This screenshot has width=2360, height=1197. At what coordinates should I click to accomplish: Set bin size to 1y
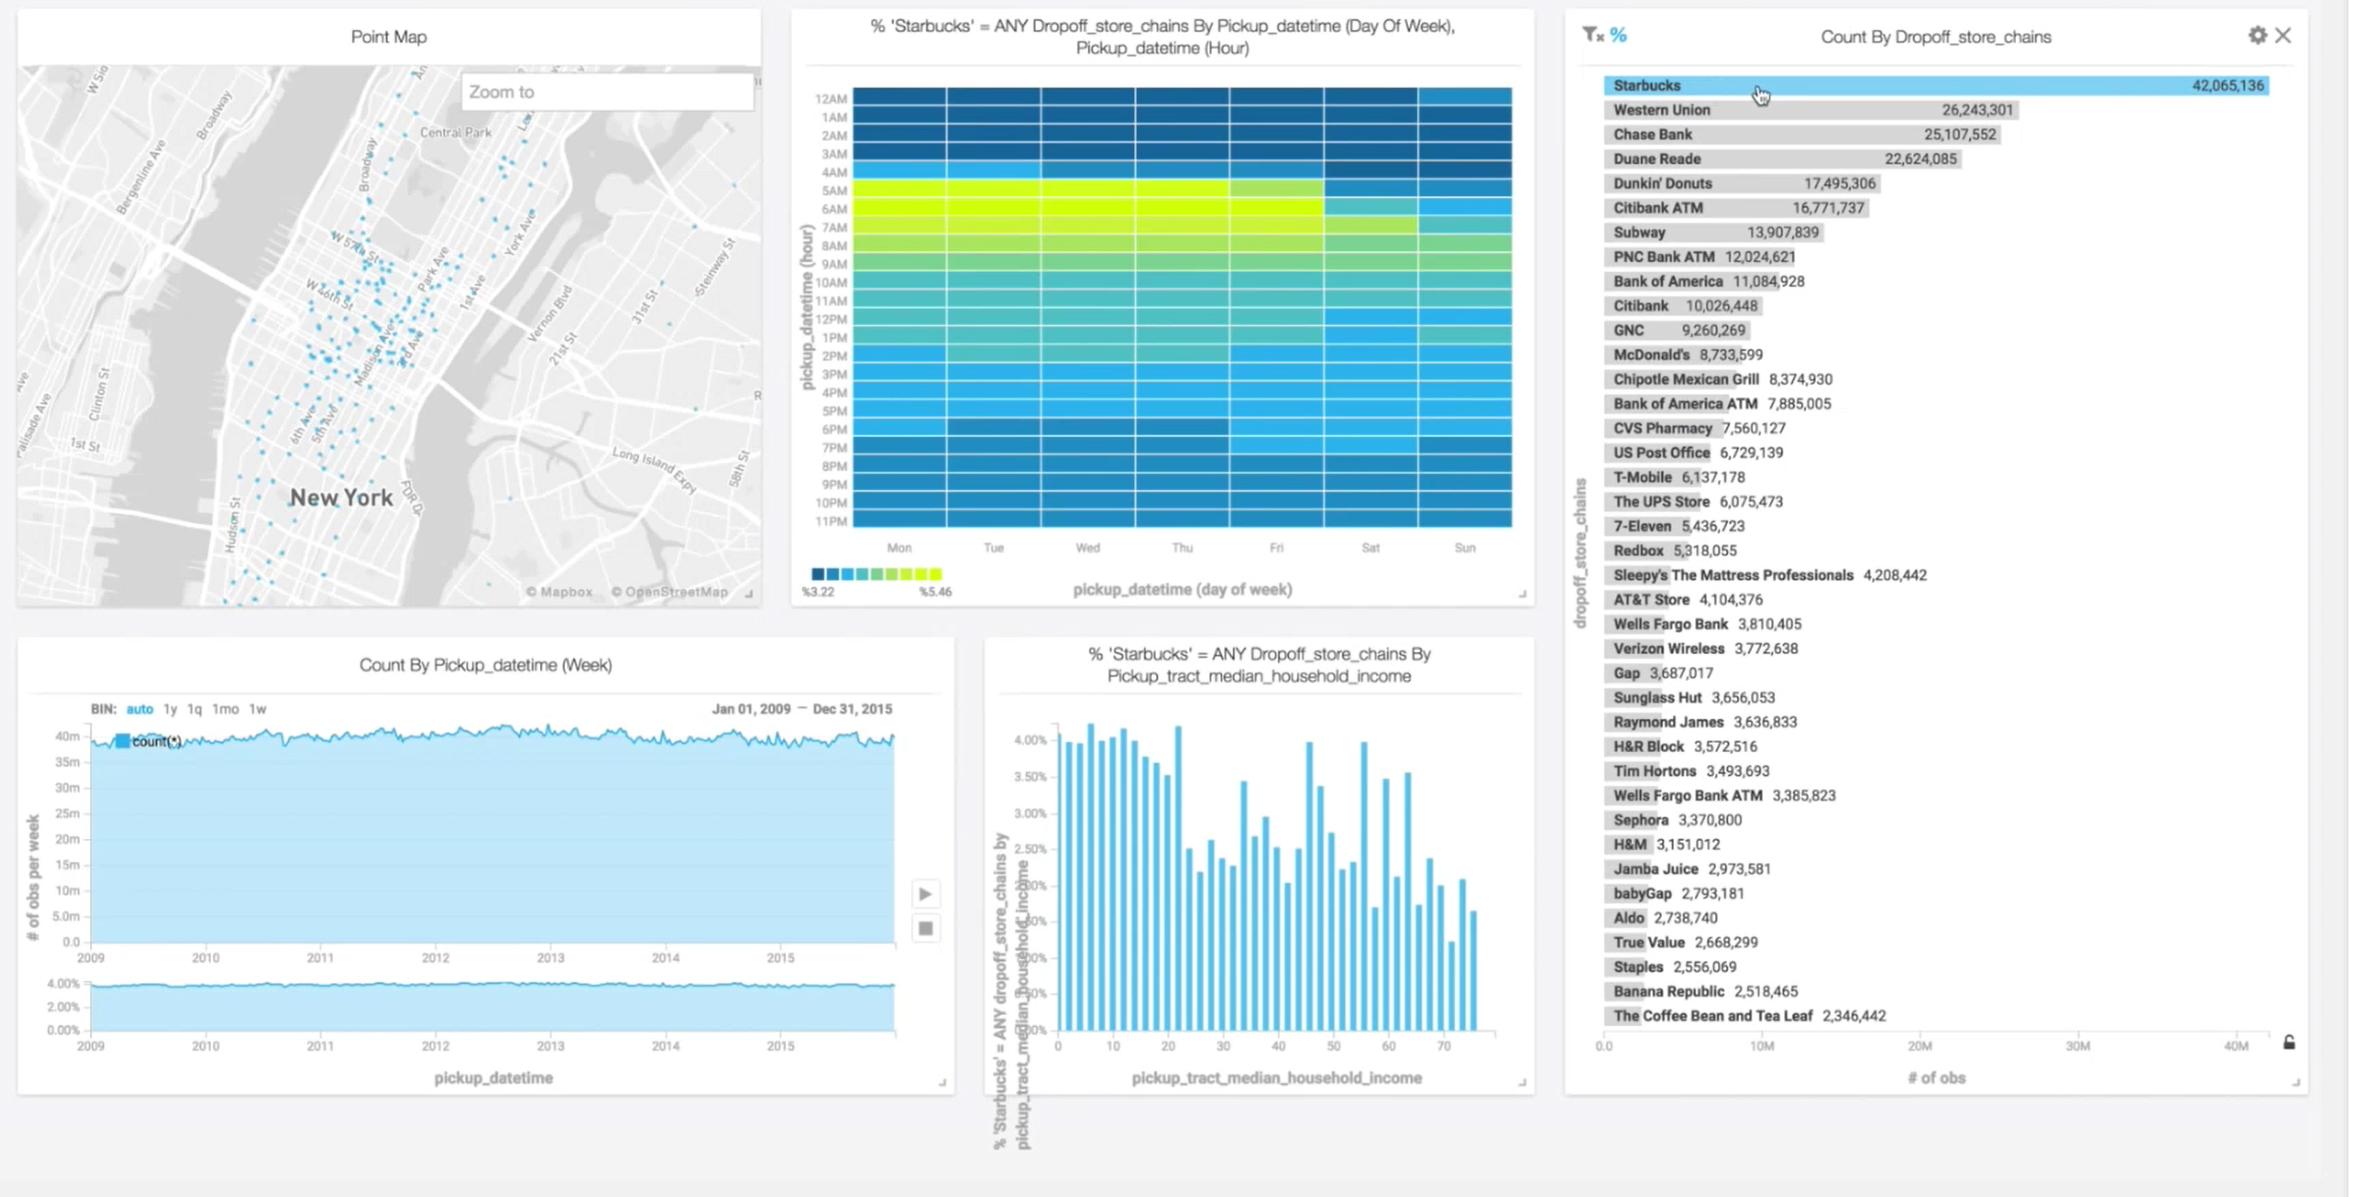tap(170, 708)
